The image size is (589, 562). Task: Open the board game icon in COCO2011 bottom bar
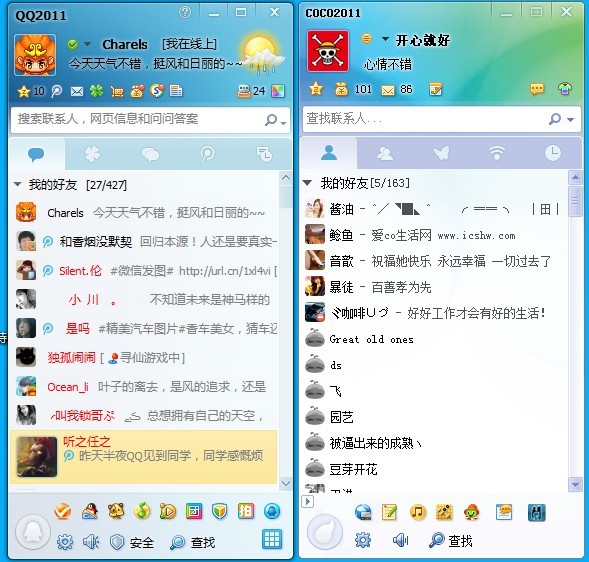click(x=444, y=512)
